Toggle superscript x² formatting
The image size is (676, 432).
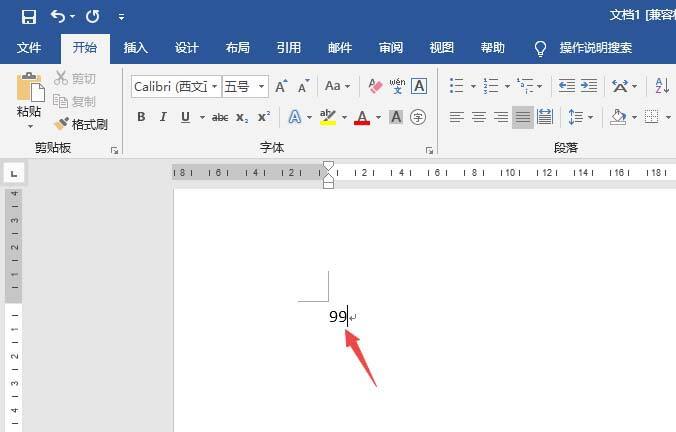click(x=264, y=117)
